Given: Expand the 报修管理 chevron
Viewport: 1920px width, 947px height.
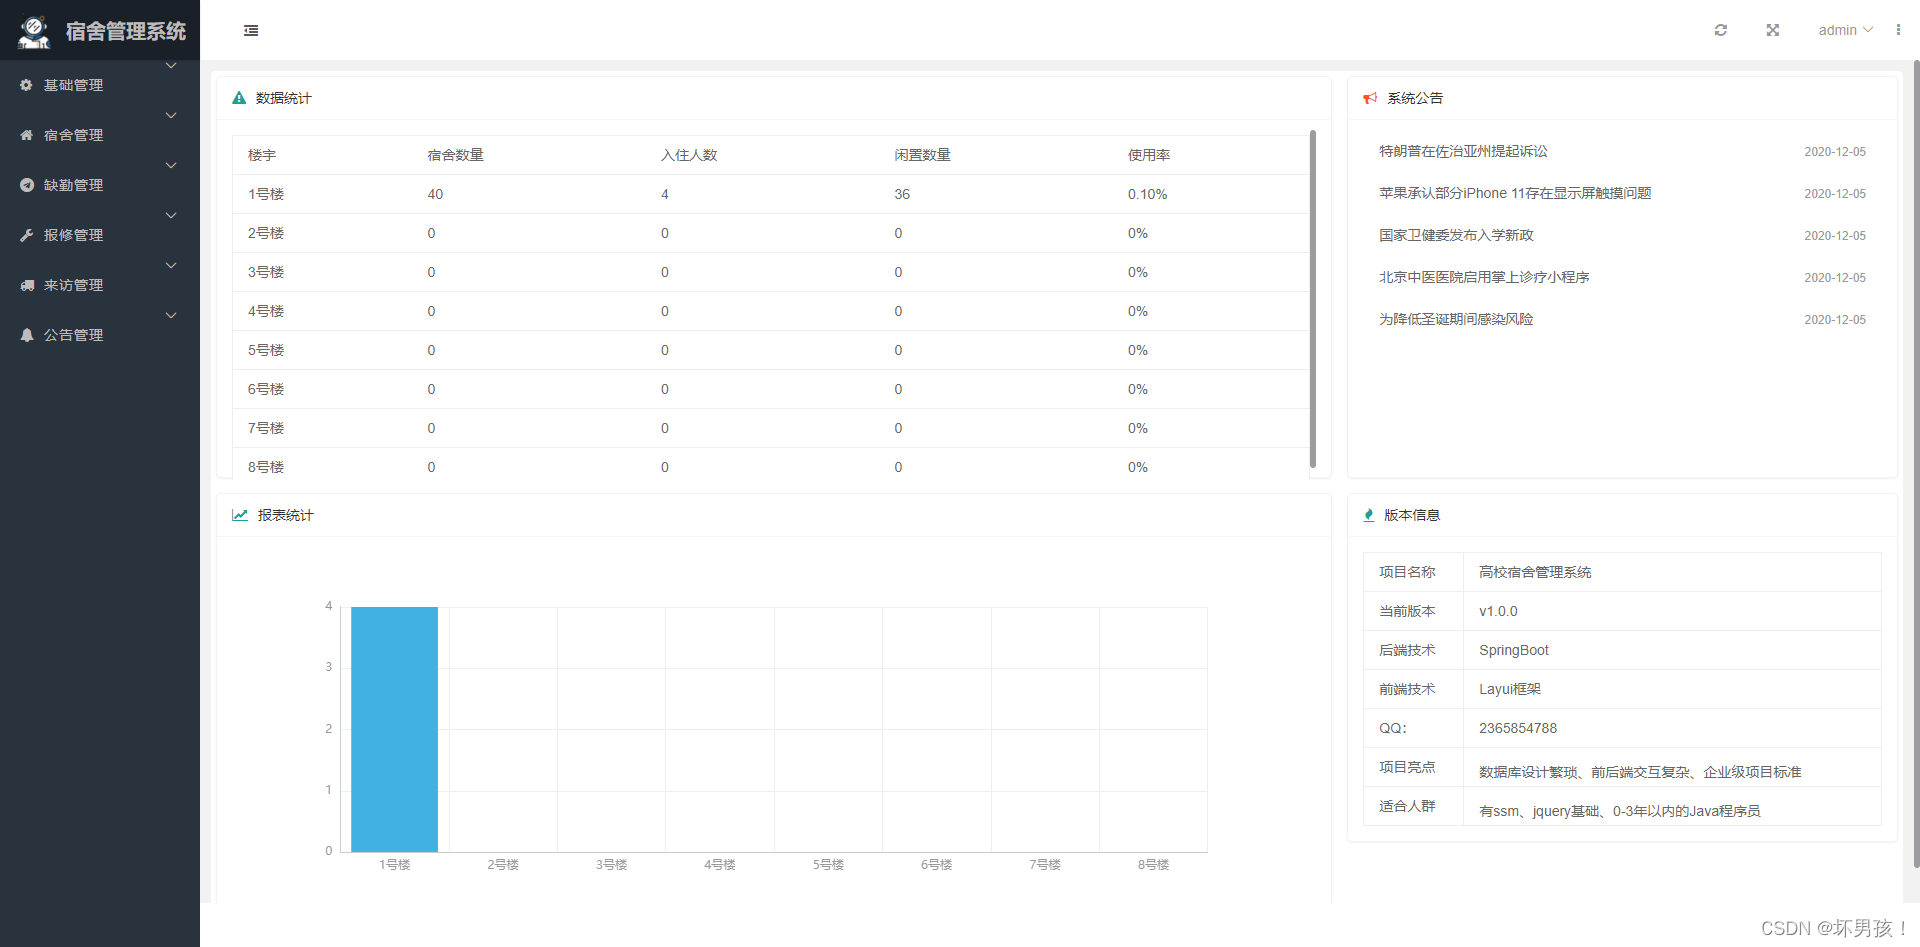Looking at the screenshot, I should click(x=171, y=216).
